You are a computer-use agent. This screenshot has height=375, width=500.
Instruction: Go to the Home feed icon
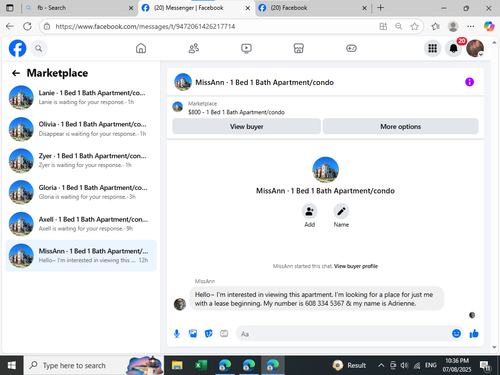pyautogui.click(x=141, y=48)
